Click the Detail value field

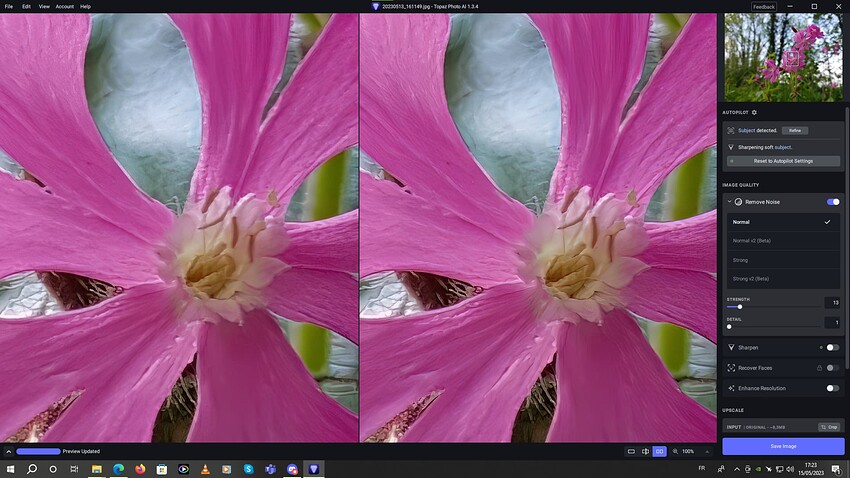coord(832,322)
